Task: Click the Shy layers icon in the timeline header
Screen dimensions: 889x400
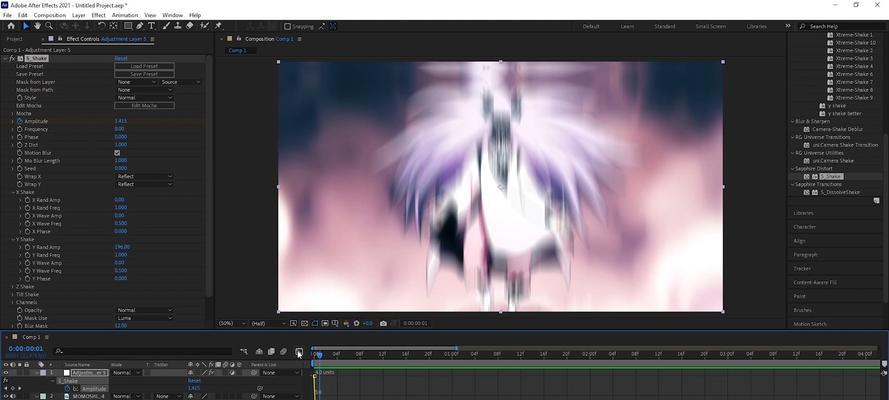Action: pyautogui.click(x=259, y=352)
